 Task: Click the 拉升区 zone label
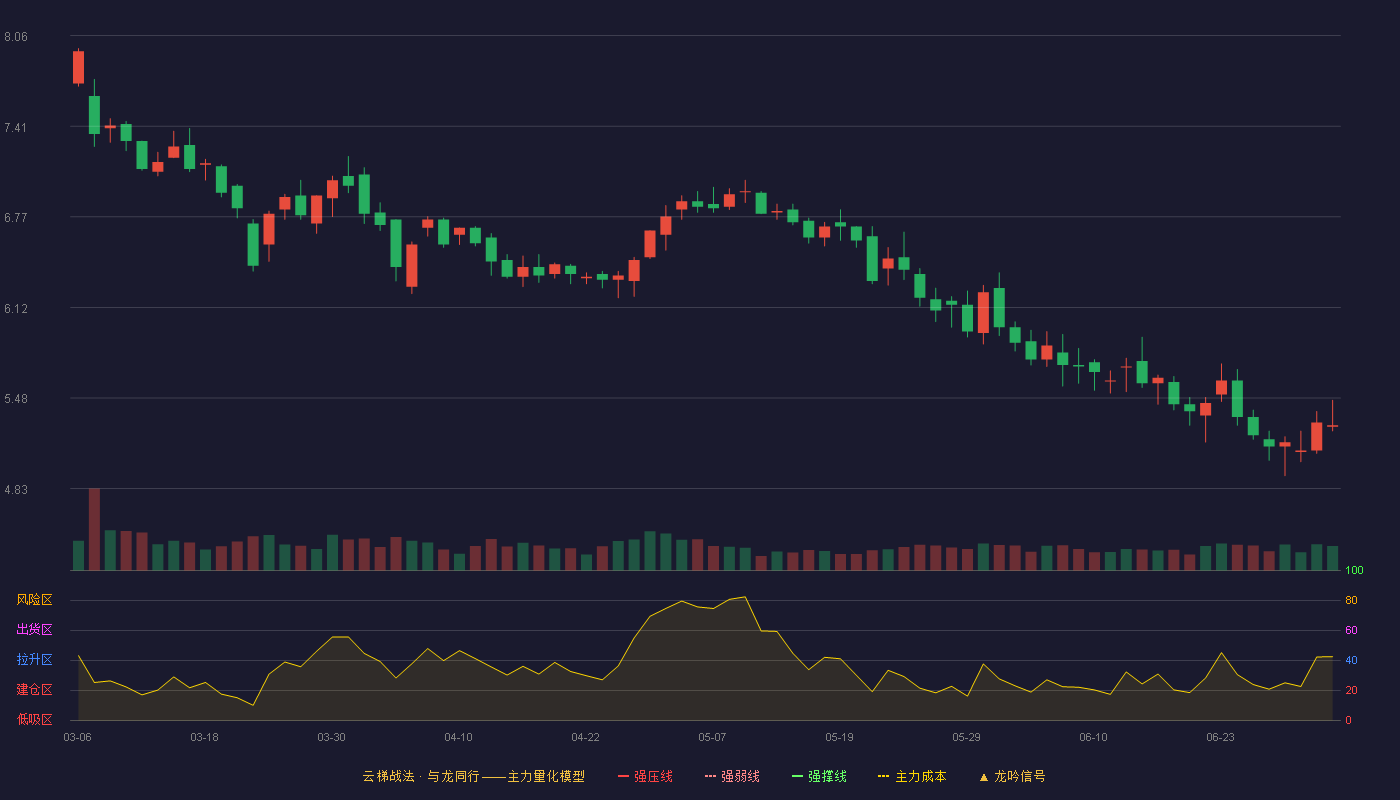pos(34,660)
